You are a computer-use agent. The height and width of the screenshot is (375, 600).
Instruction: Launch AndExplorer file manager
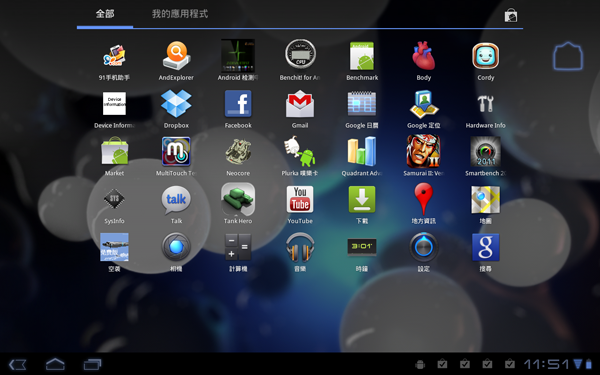click(176, 56)
